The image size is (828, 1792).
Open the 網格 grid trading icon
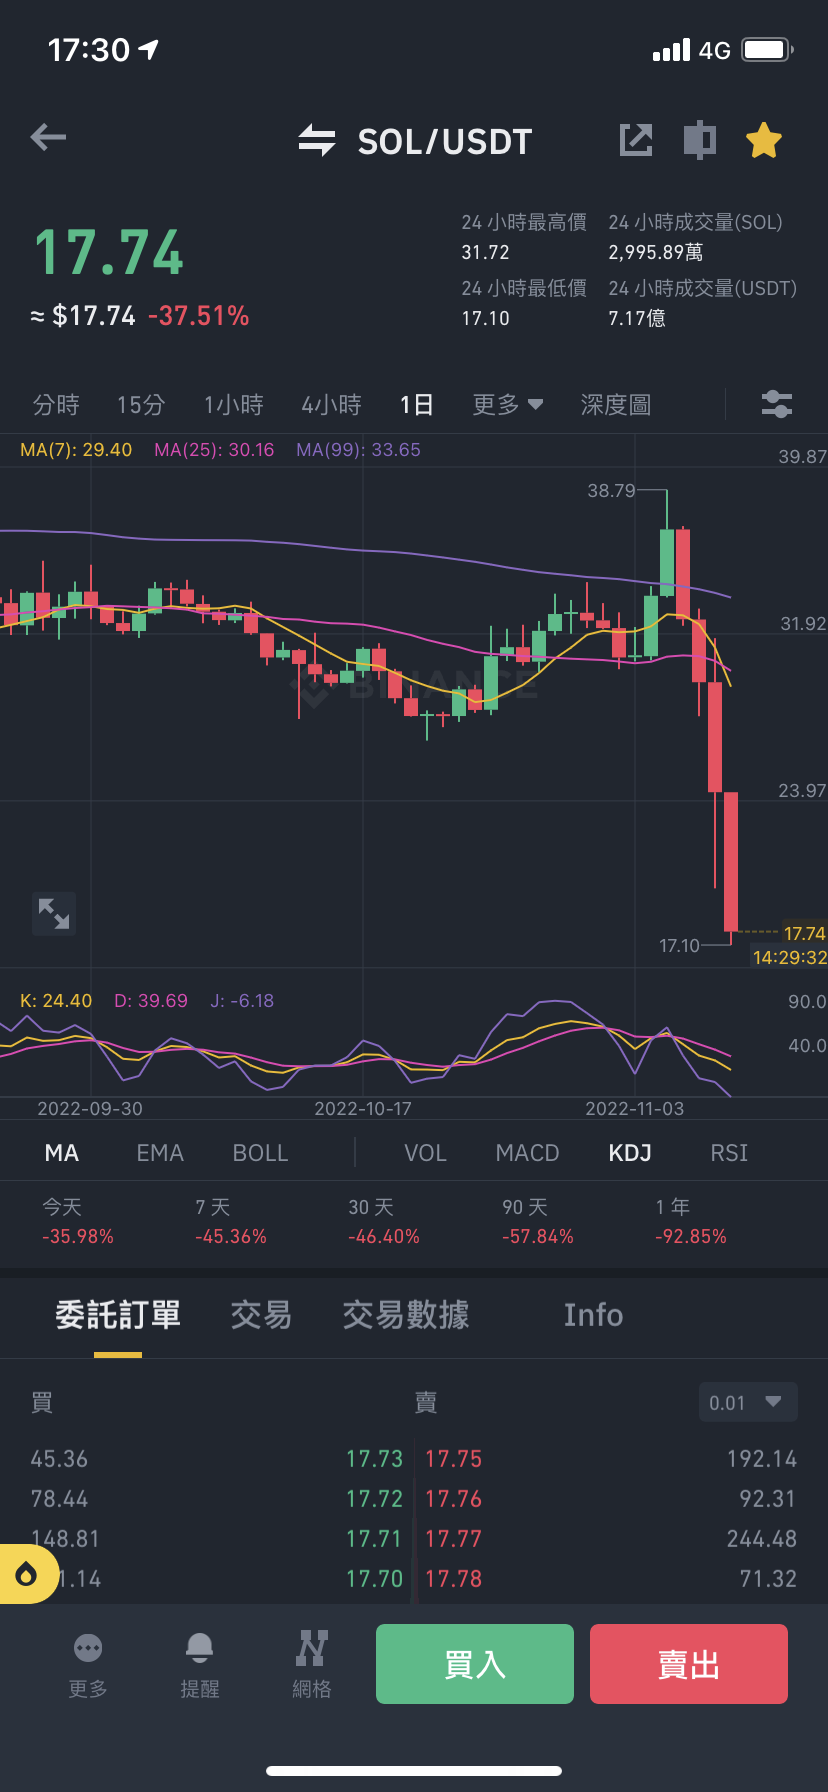pyautogui.click(x=312, y=1665)
